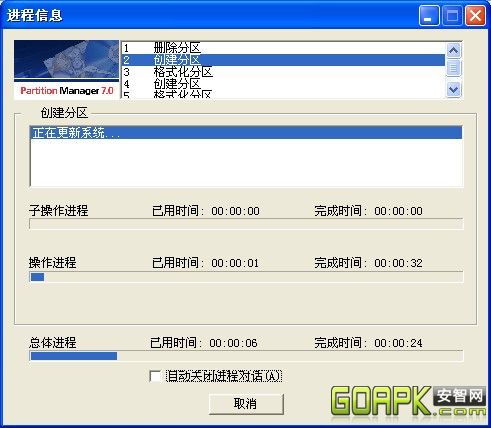The height and width of the screenshot is (428, 491).
Task: Click the 总体进程 已用时间 value 00:00:06
Action: 233,343
